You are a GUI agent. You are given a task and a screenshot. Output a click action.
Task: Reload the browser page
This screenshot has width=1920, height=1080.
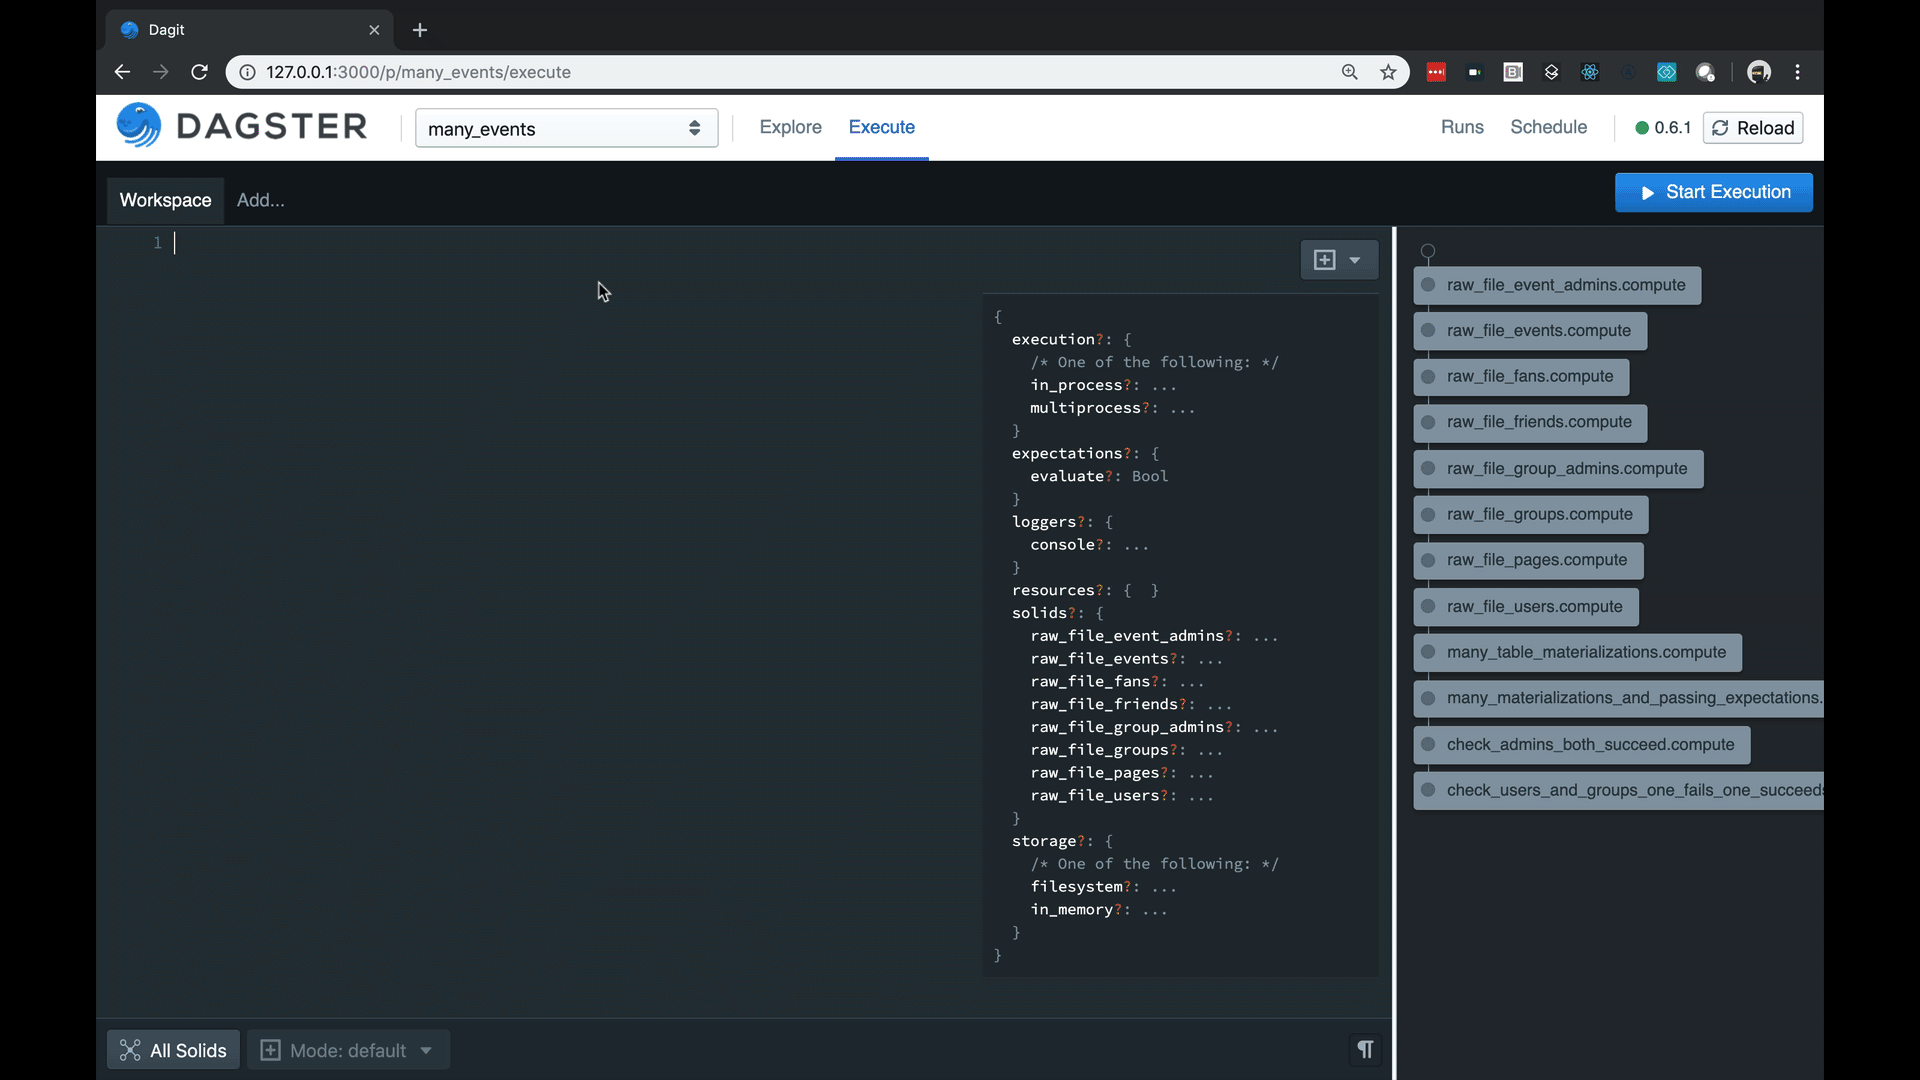(x=199, y=72)
